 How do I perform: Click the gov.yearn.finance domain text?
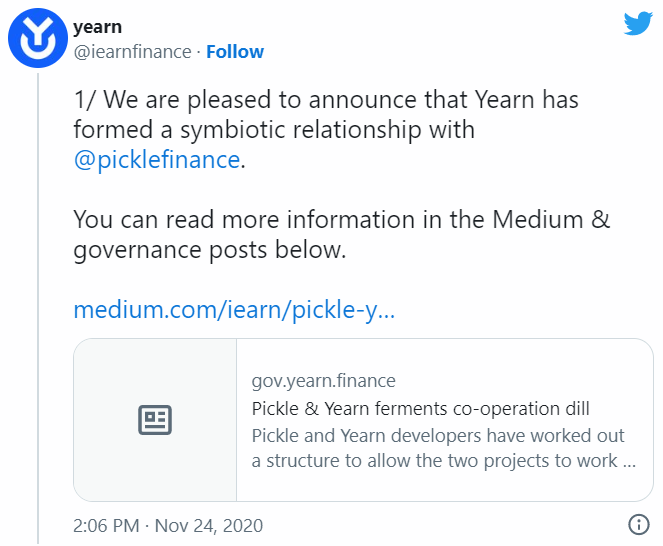click(323, 381)
